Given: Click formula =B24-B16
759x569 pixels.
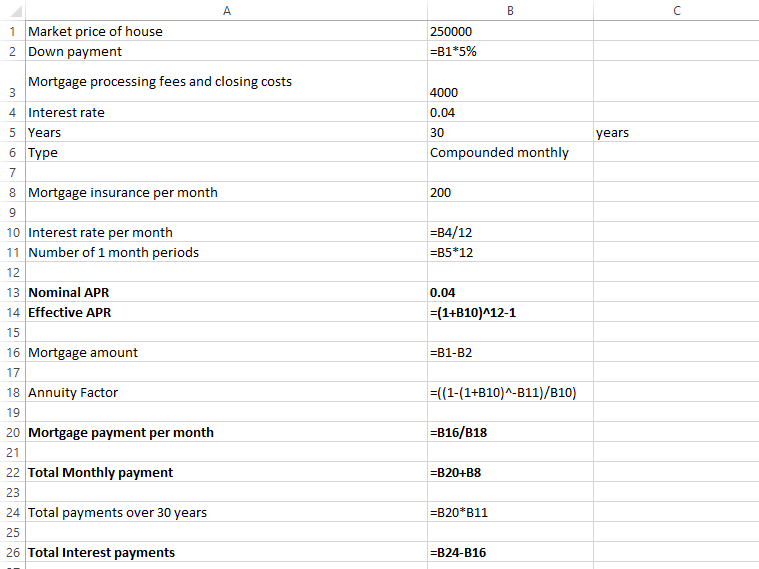Looking at the screenshot, I should [510, 552].
